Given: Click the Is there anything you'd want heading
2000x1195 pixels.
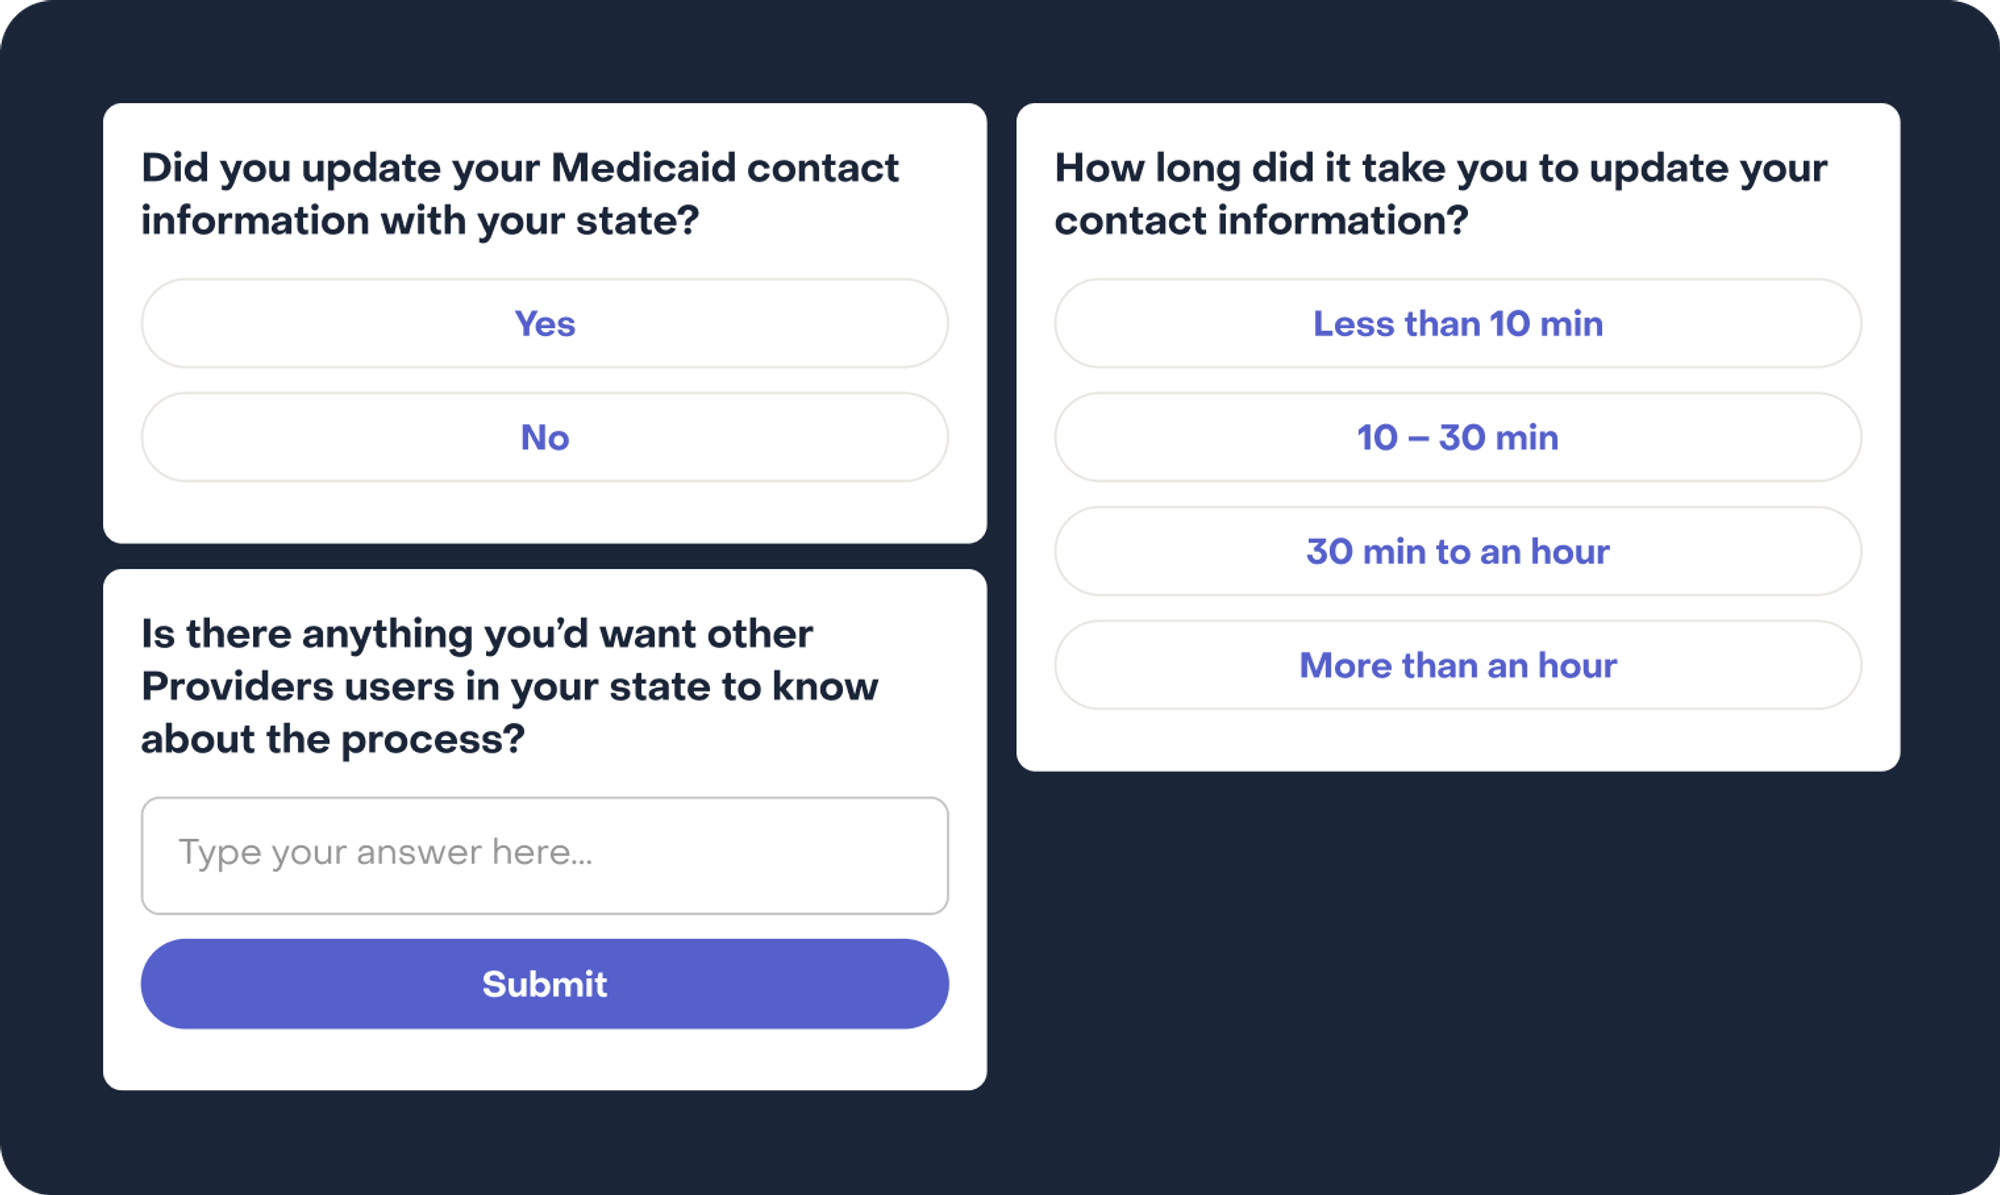Looking at the screenshot, I should click(x=509, y=686).
